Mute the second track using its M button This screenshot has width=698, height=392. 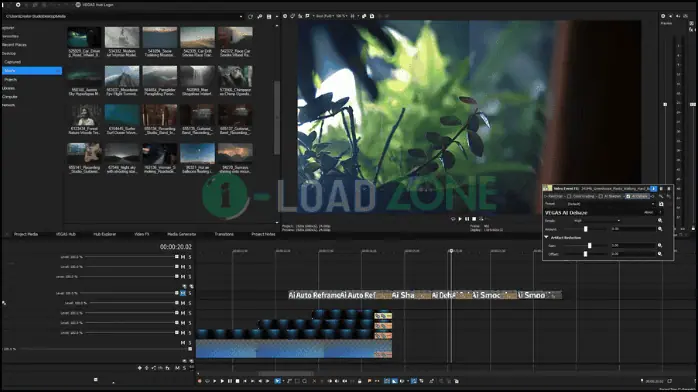coord(183,267)
